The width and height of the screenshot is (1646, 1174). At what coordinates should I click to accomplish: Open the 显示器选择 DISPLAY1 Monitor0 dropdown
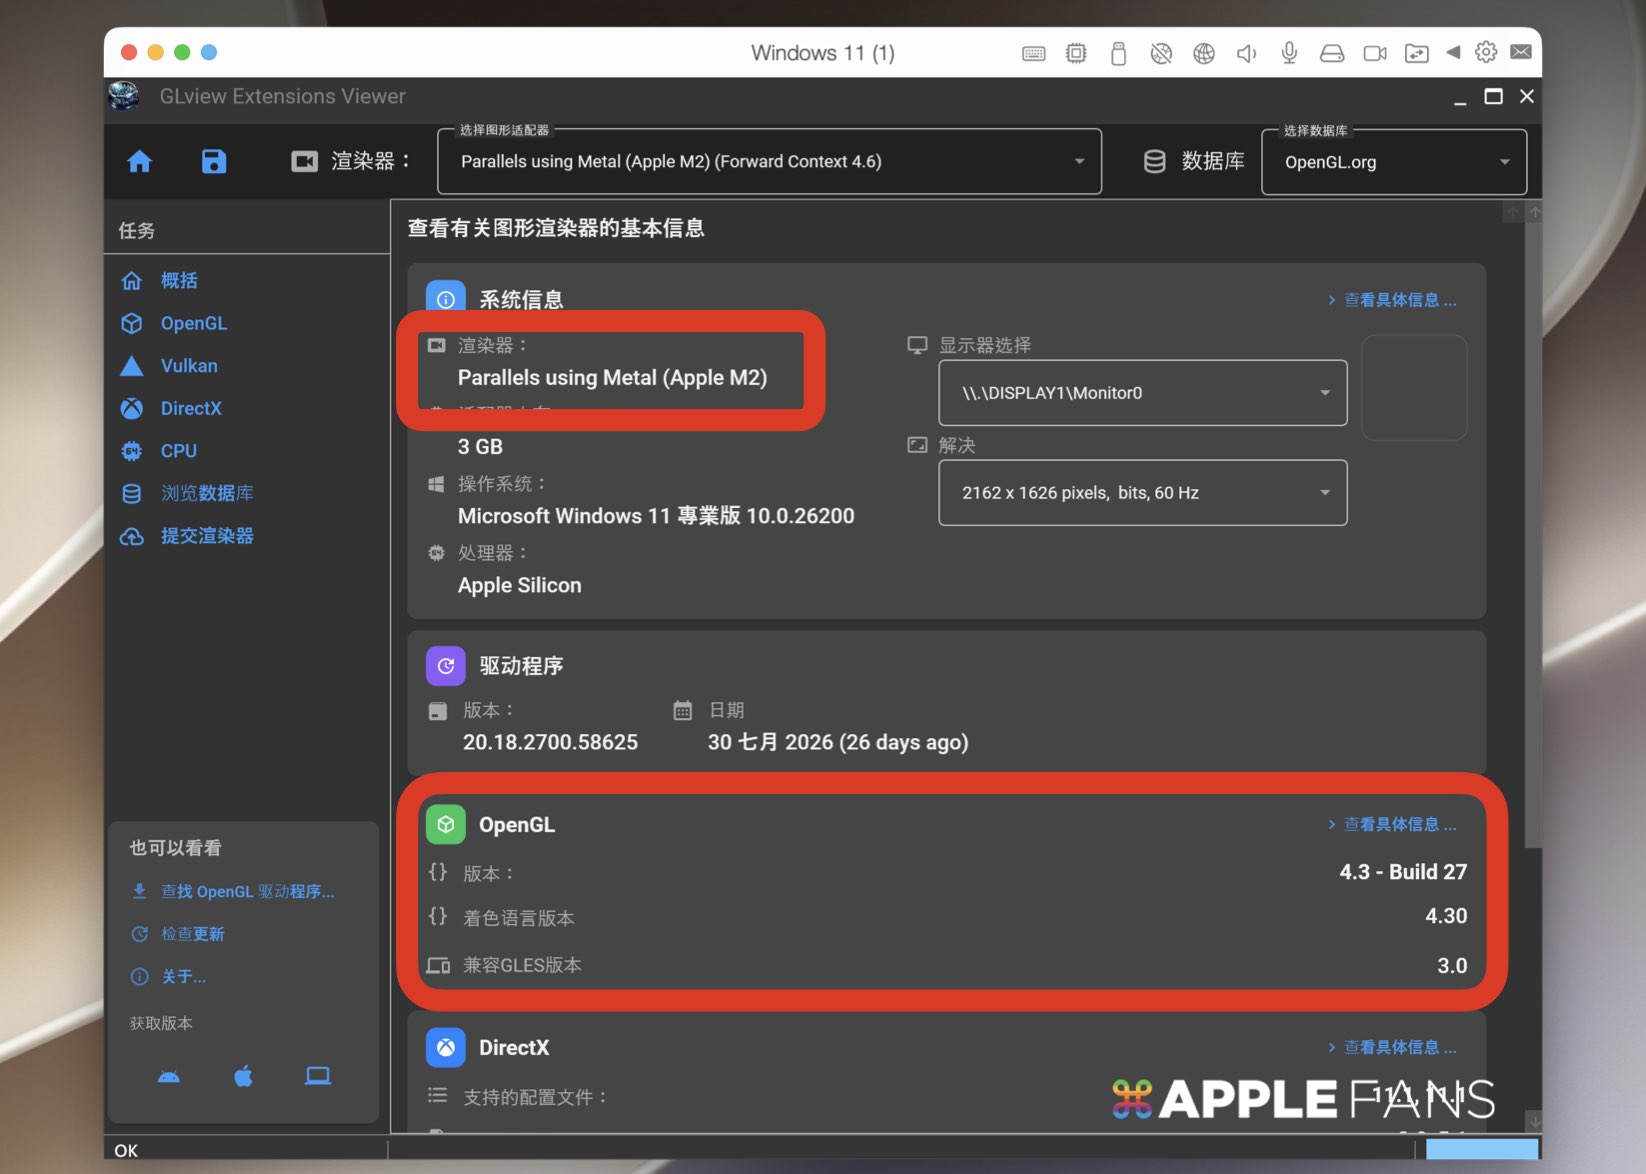click(x=1143, y=393)
